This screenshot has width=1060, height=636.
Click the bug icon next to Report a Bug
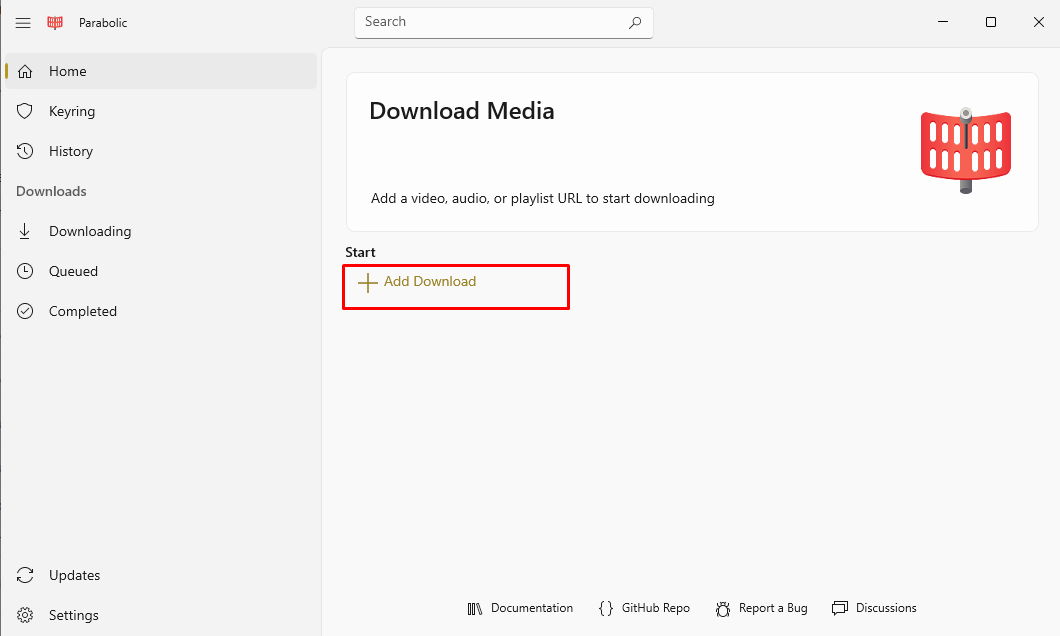[722, 608]
